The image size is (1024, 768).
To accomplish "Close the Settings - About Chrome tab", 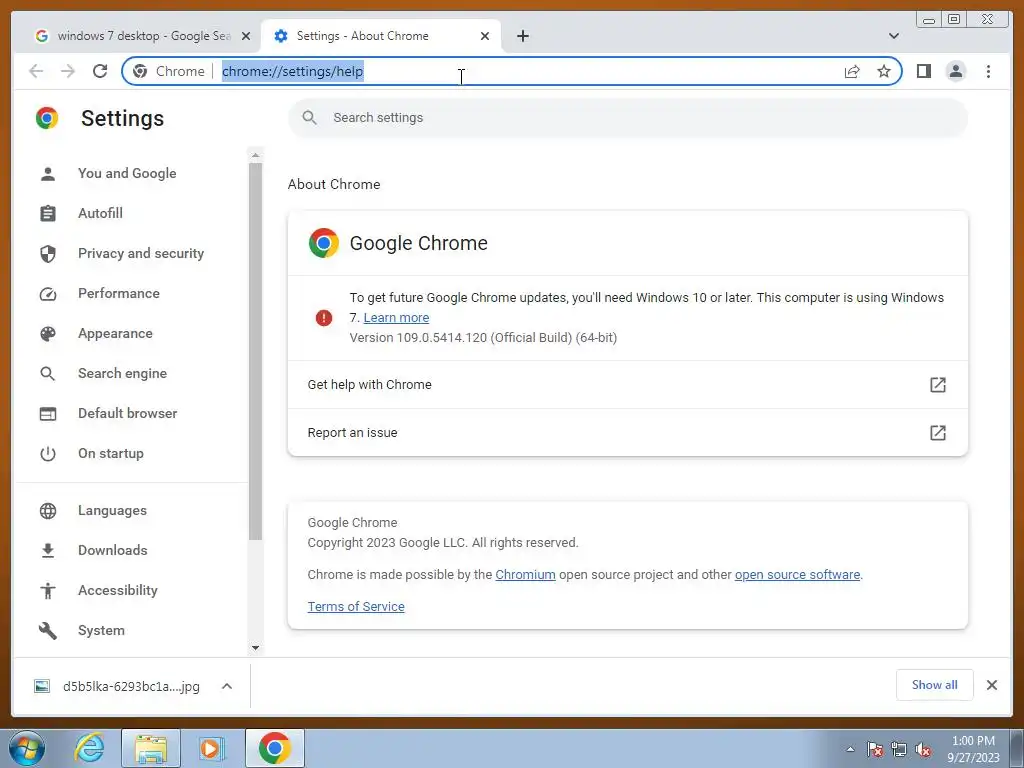I will click(x=485, y=36).
